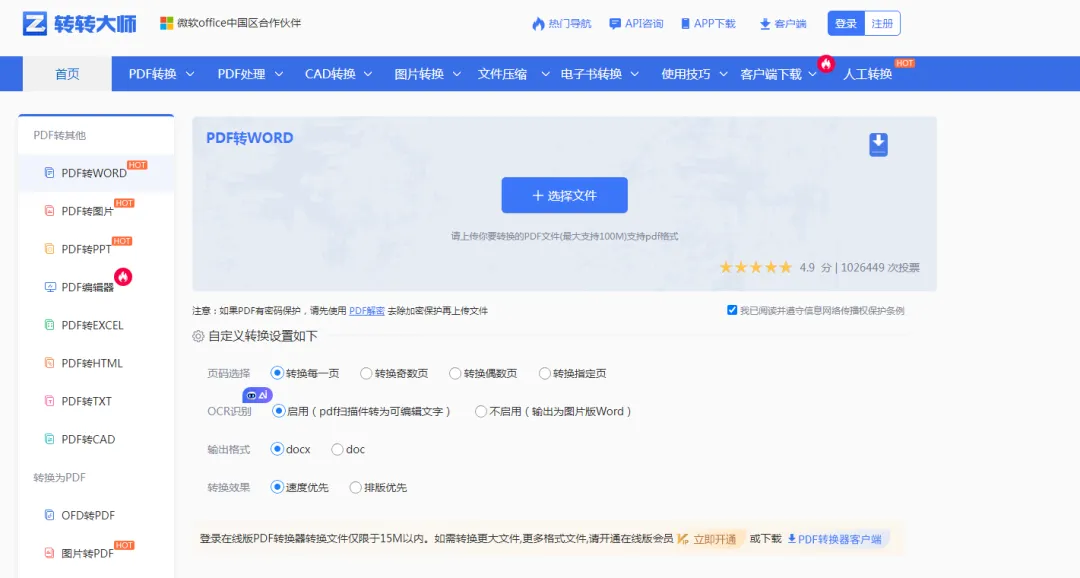The image size is (1080, 578).
Task: Click the 登录 button
Action: pos(846,23)
